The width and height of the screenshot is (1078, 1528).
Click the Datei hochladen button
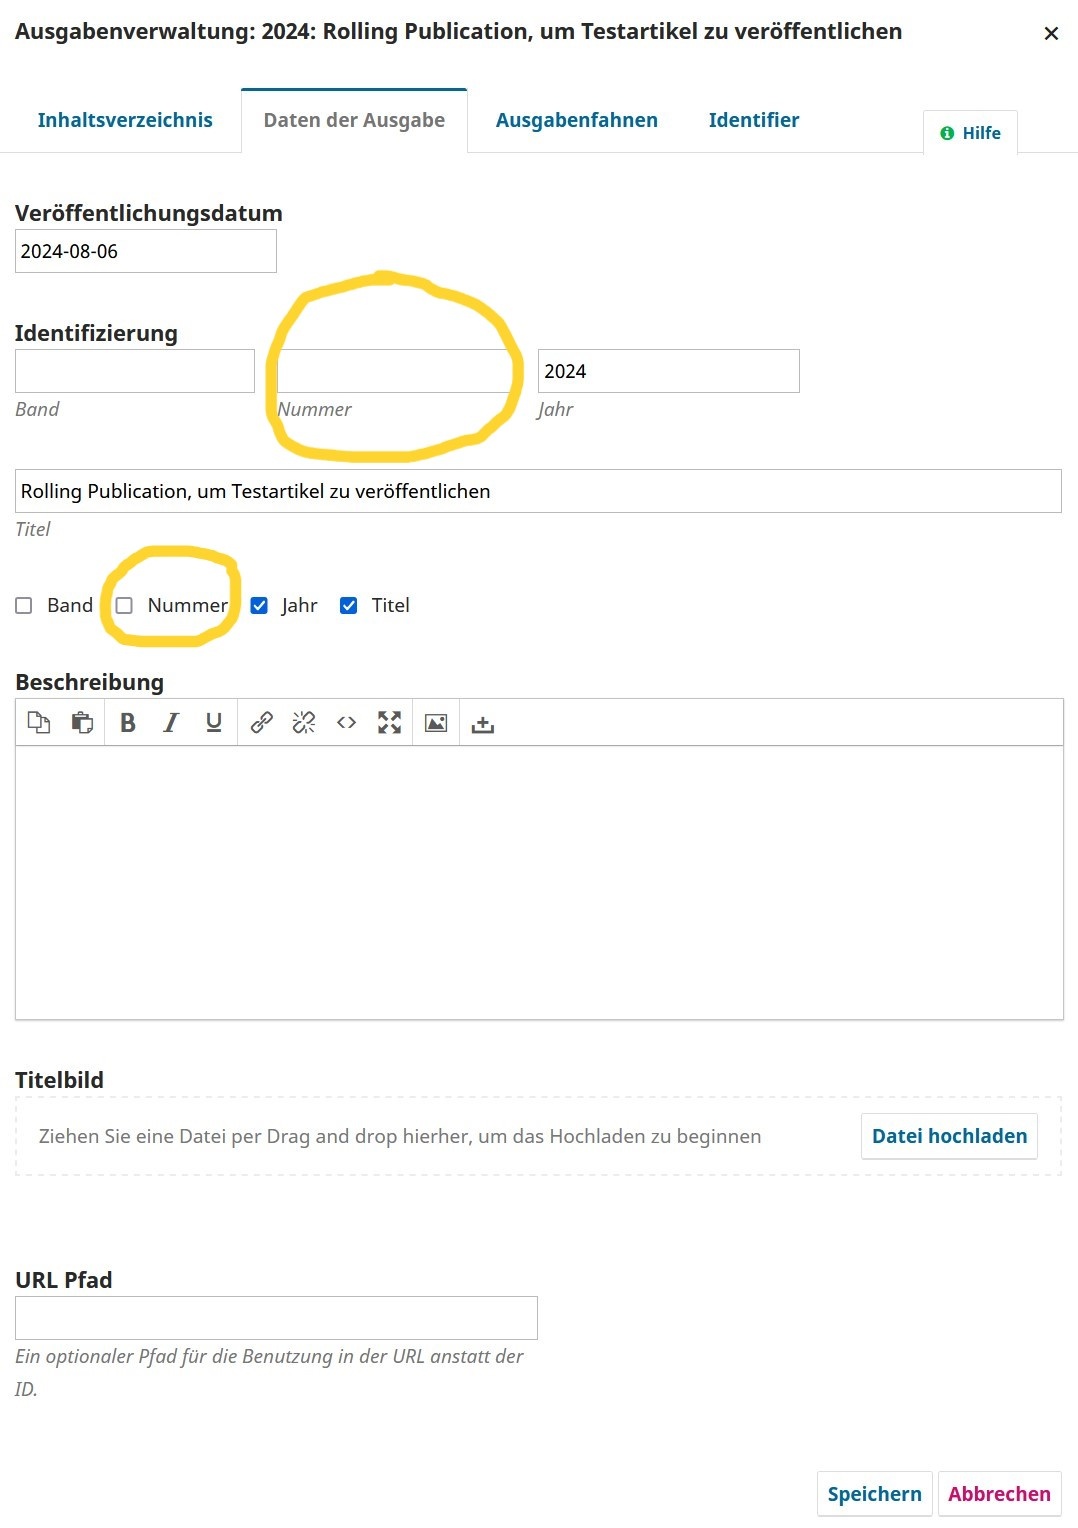(949, 1136)
